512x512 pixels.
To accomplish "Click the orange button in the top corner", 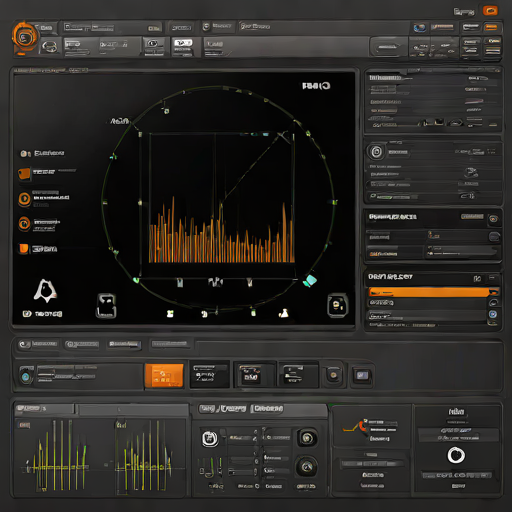I will pos(490,11).
